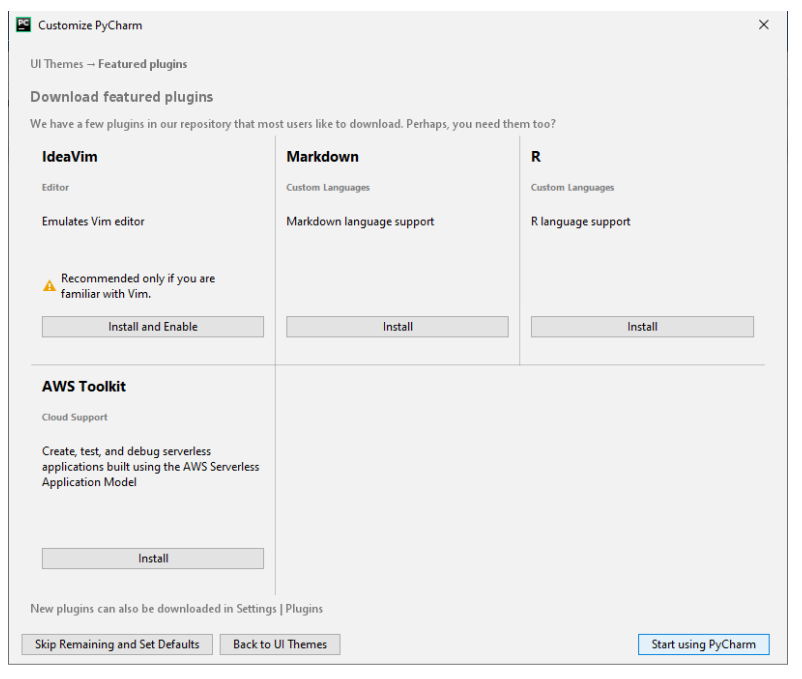Click the AWS serverless applications description
The image size is (802, 679).
click(x=150, y=466)
